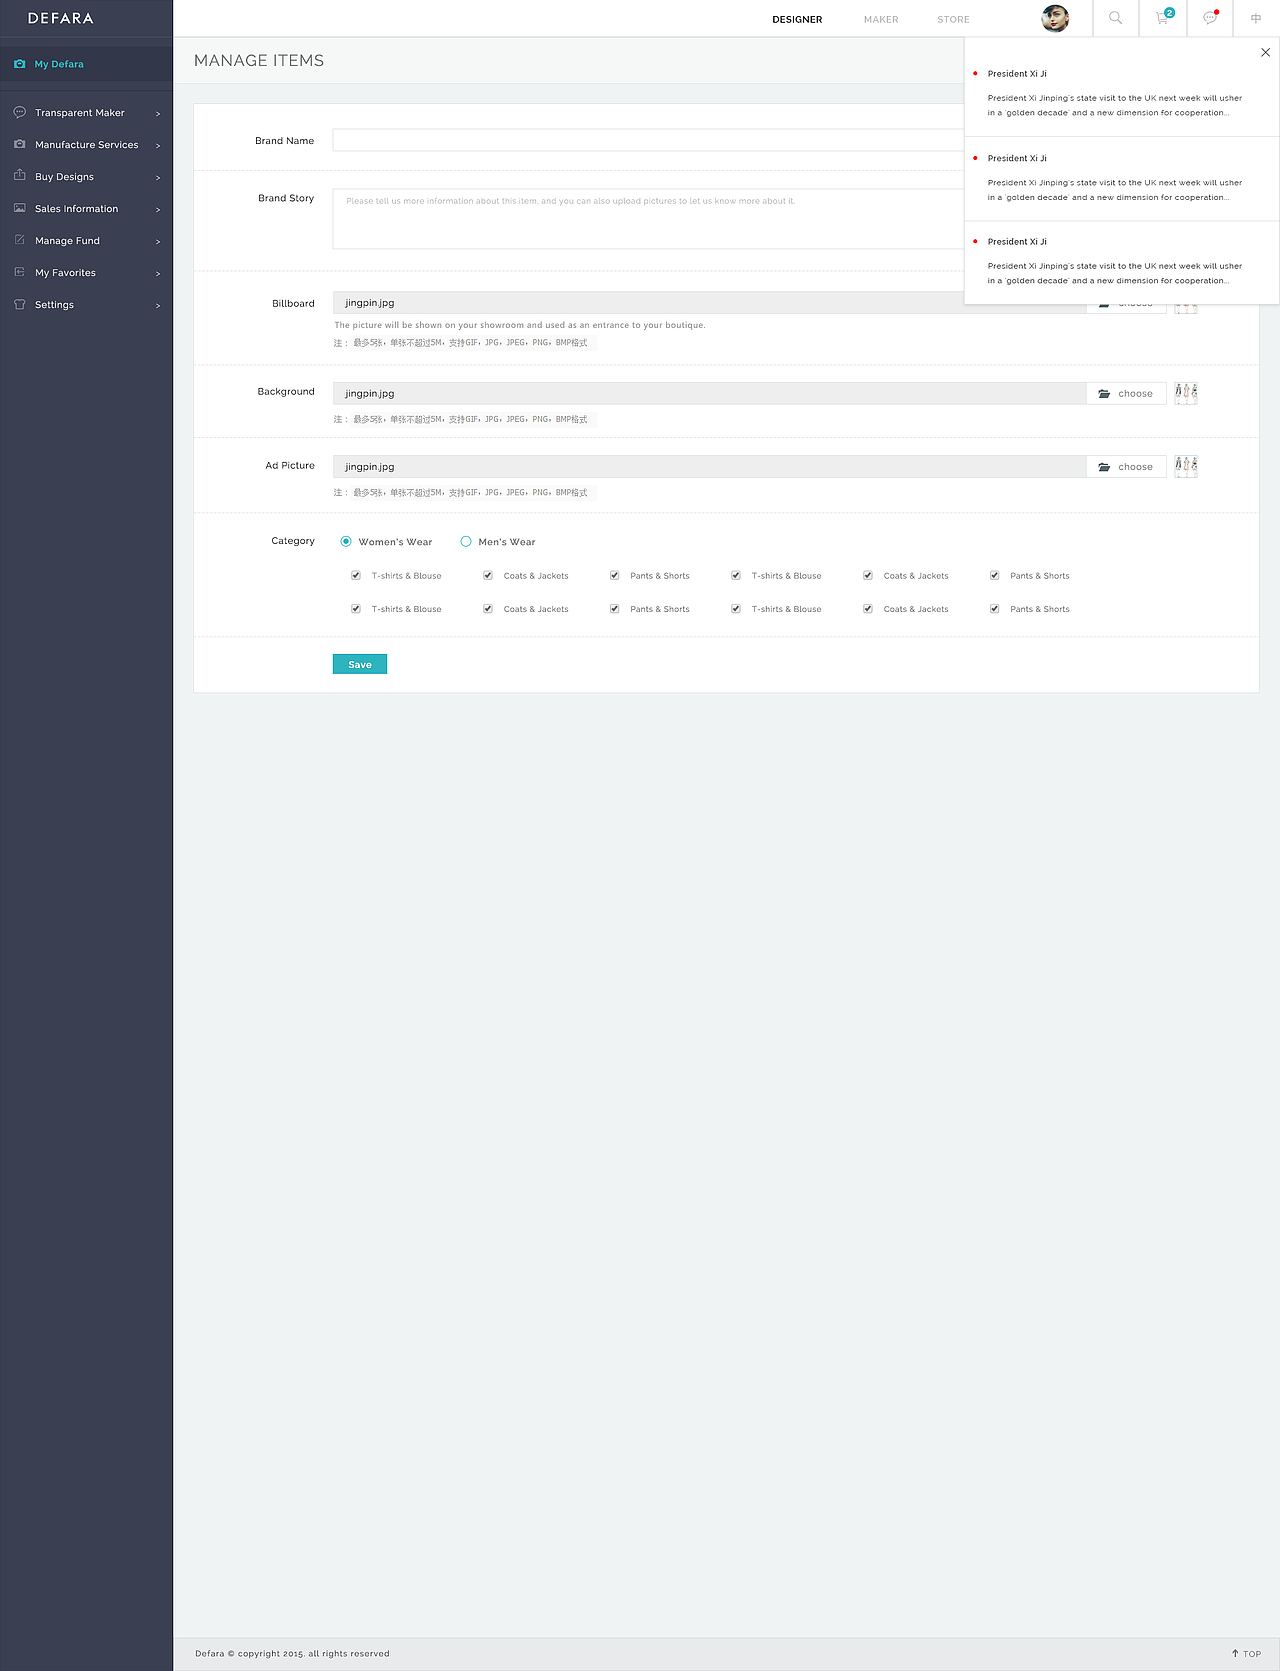The width and height of the screenshot is (1280, 1671).
Task: Toggle second row first Coats & Jackets checkbox
Action: [488, 608]
